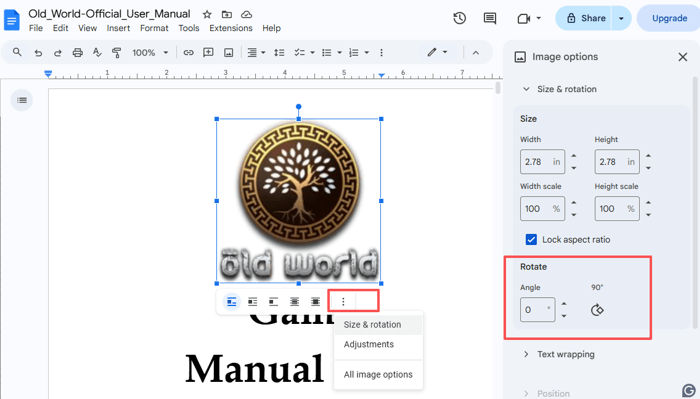Open the View menu
The height and width of the screenshot is (399, 700).
[88, 28]
